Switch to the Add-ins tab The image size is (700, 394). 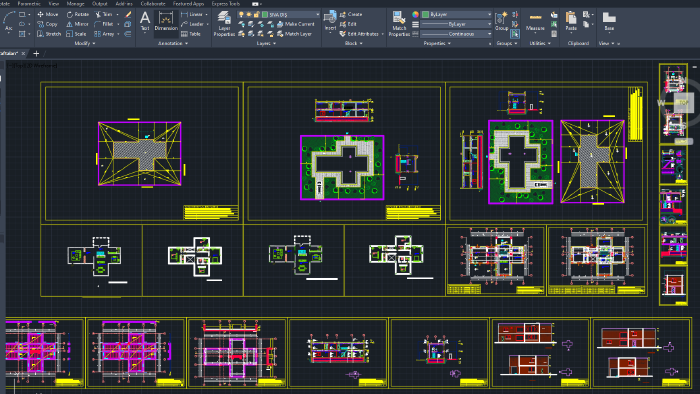click(124, 4)
